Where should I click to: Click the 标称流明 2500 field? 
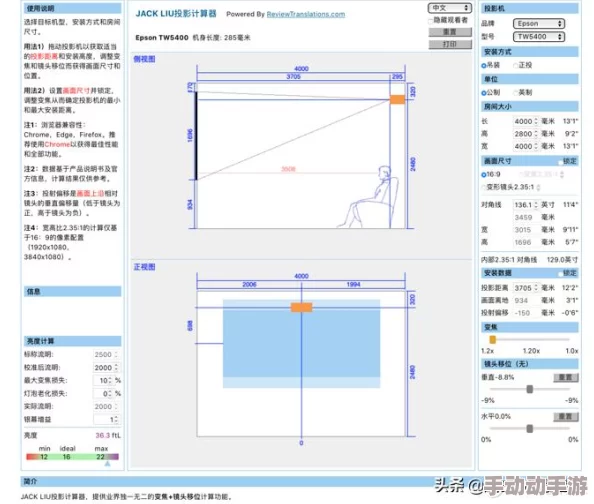pyautogui.click(x=106, y=355)
